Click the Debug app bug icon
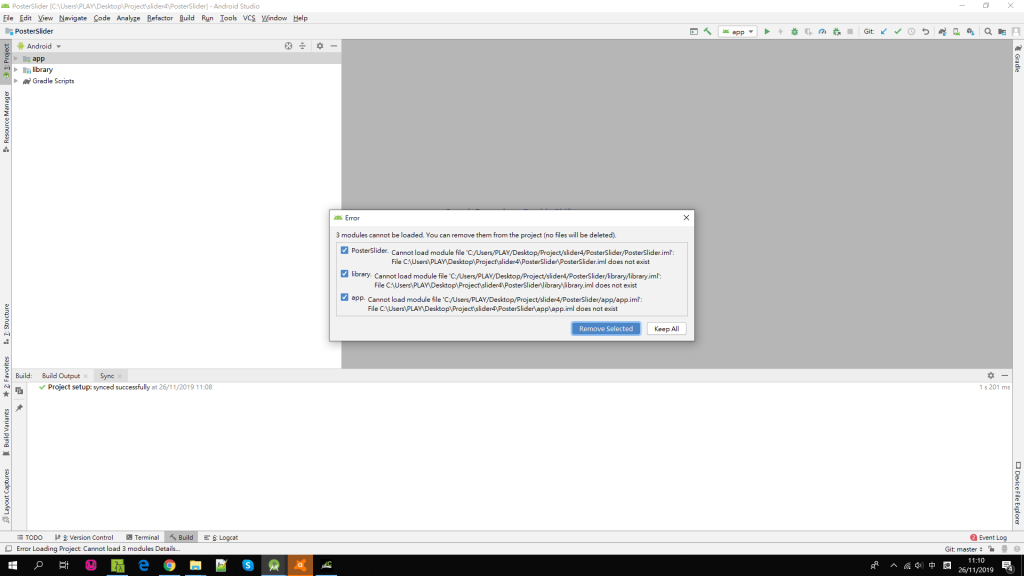The height and width of the screenshot is (576, 1024). (x=794, y=31)
